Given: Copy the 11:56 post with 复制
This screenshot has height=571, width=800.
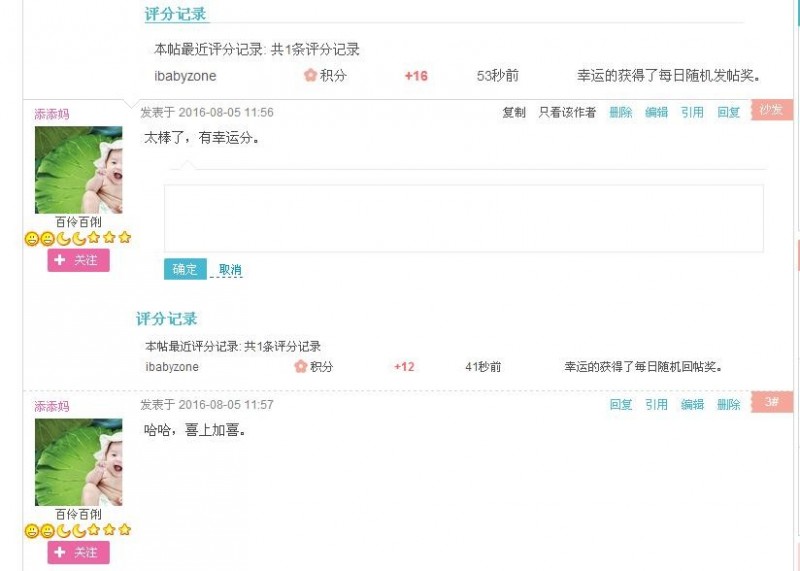Looking at the screenshot, I should coord(514,112).
